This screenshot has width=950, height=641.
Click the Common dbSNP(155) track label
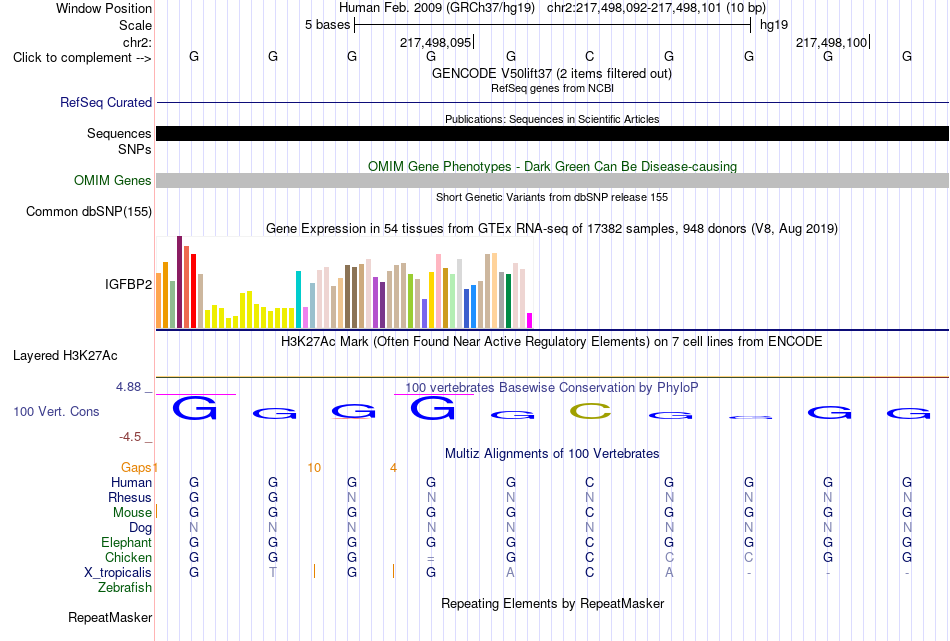[x=88, y=211]
